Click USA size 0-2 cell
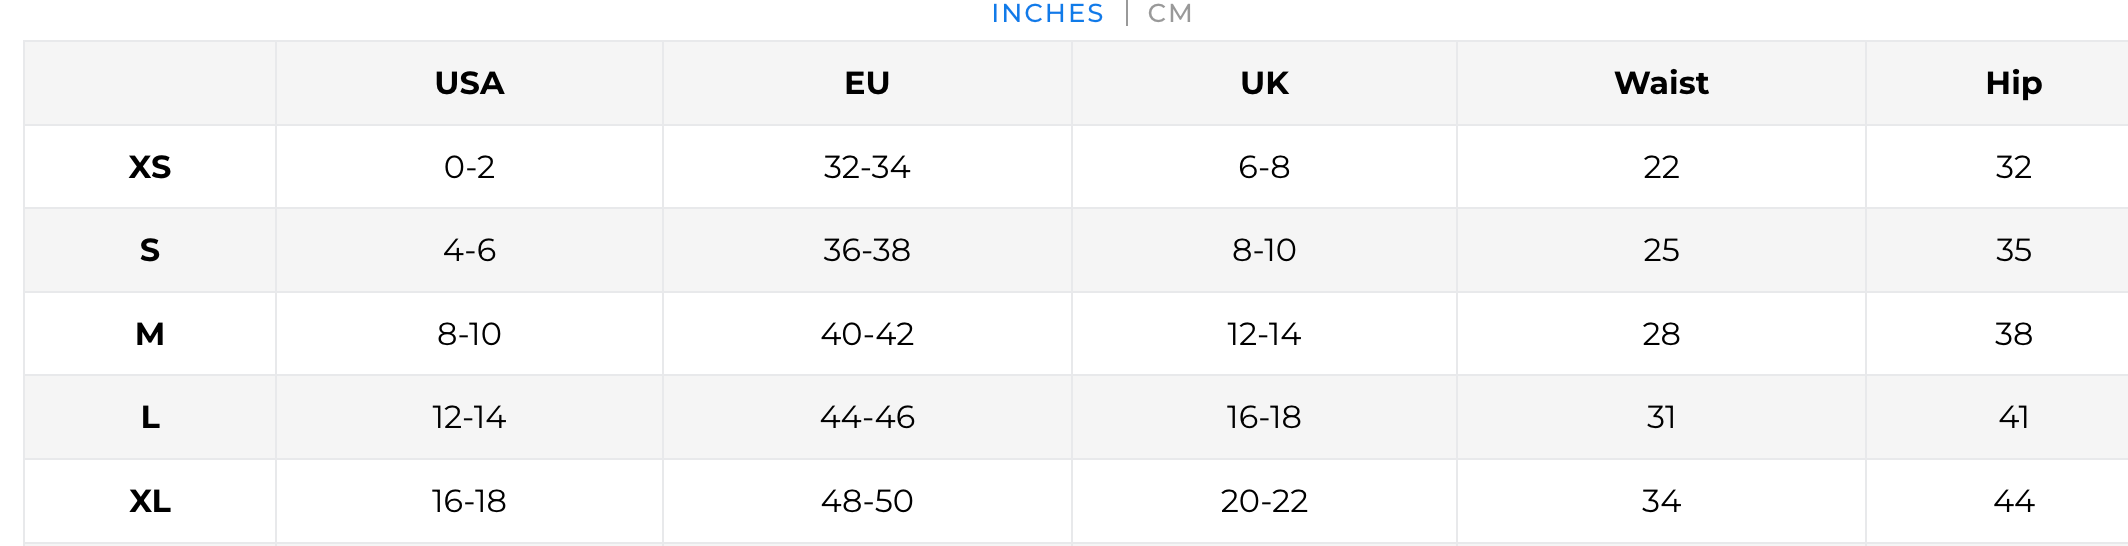This screenshot has width=2128, height=546. (x=469, y=167)
